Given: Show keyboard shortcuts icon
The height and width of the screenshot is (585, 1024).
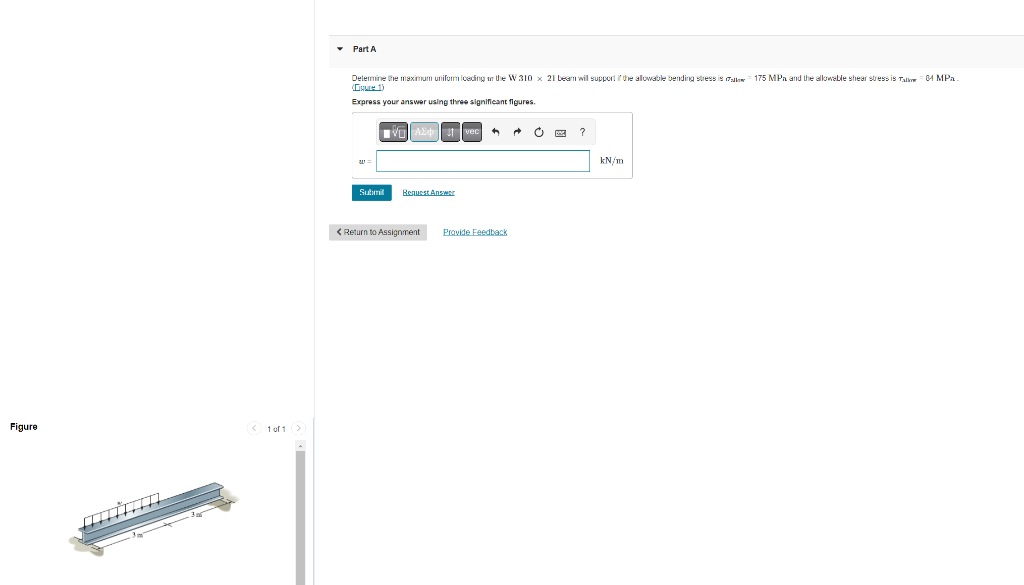Looking at the screenshot, I should click(560, 133).
